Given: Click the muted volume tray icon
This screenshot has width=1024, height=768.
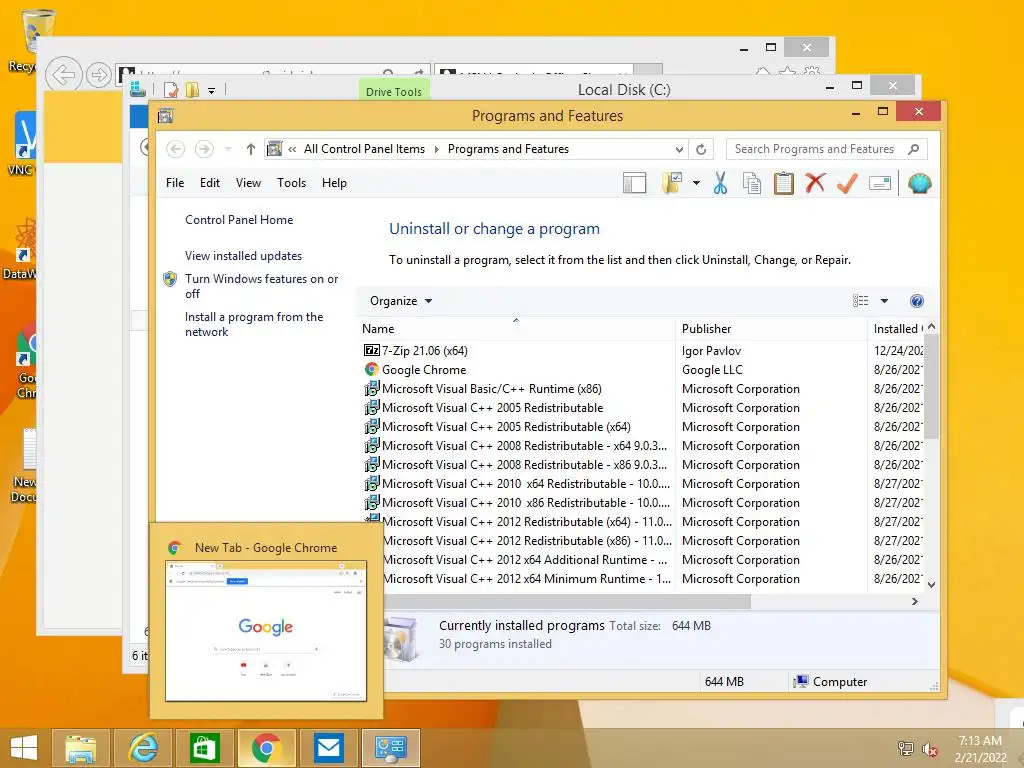Looking at the screenshot, I should [x=929, y=749].
